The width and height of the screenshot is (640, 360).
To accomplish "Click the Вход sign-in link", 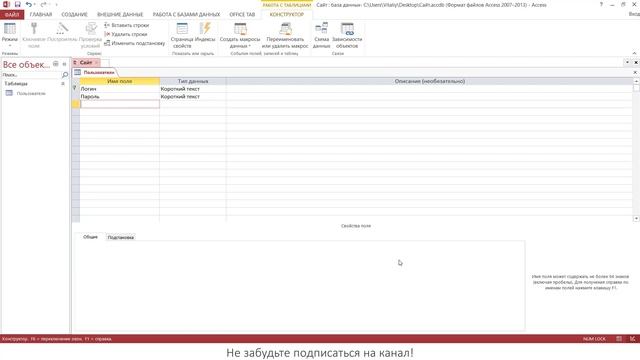I will (634, 14).
